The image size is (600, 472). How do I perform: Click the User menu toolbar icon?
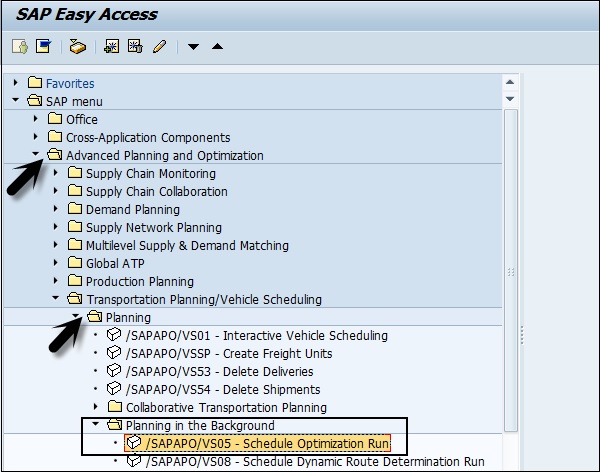(x=20, y=47)
